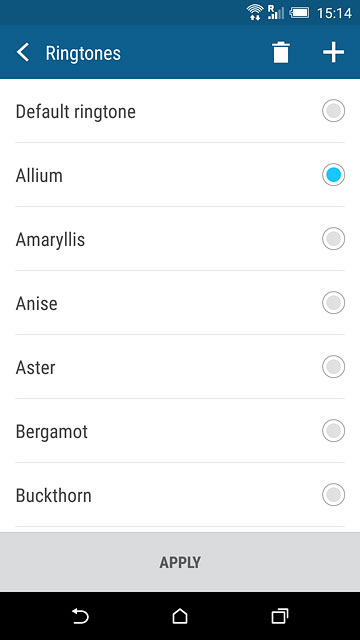This screenshot has width=360, height=640.
Task: Choose the Anise ringtone label
Action: pos(37,303)
